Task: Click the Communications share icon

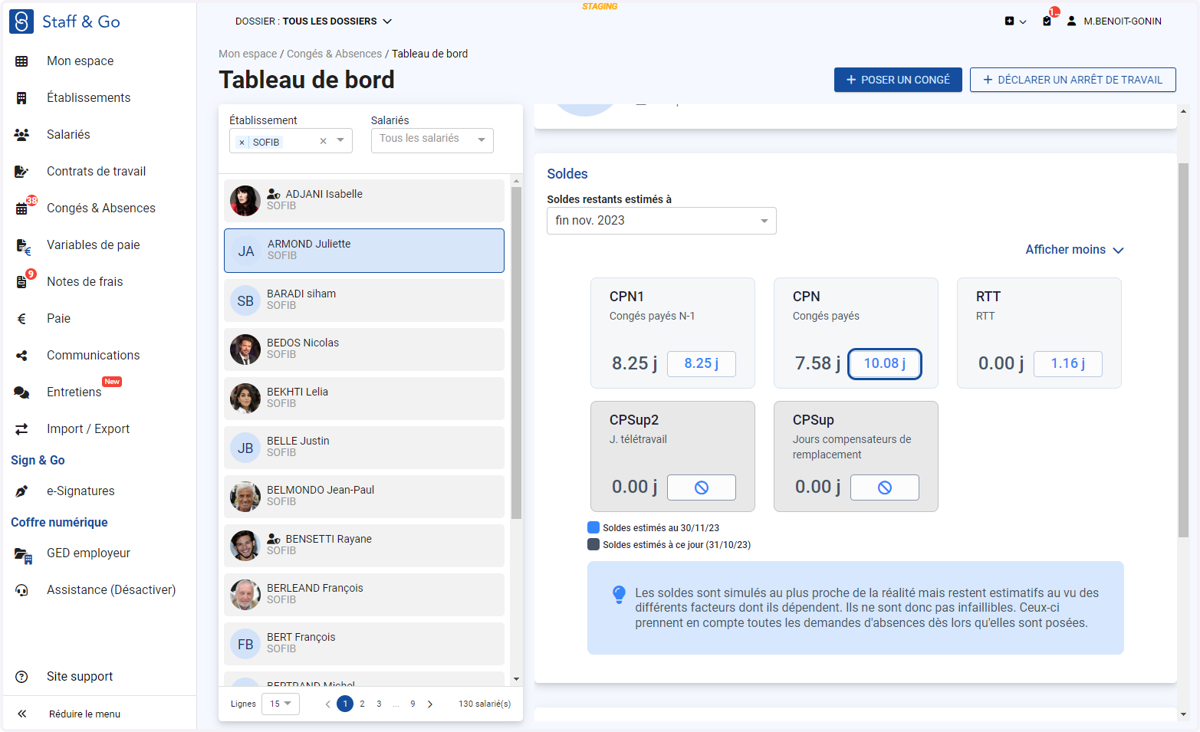Action: point(22,356)
